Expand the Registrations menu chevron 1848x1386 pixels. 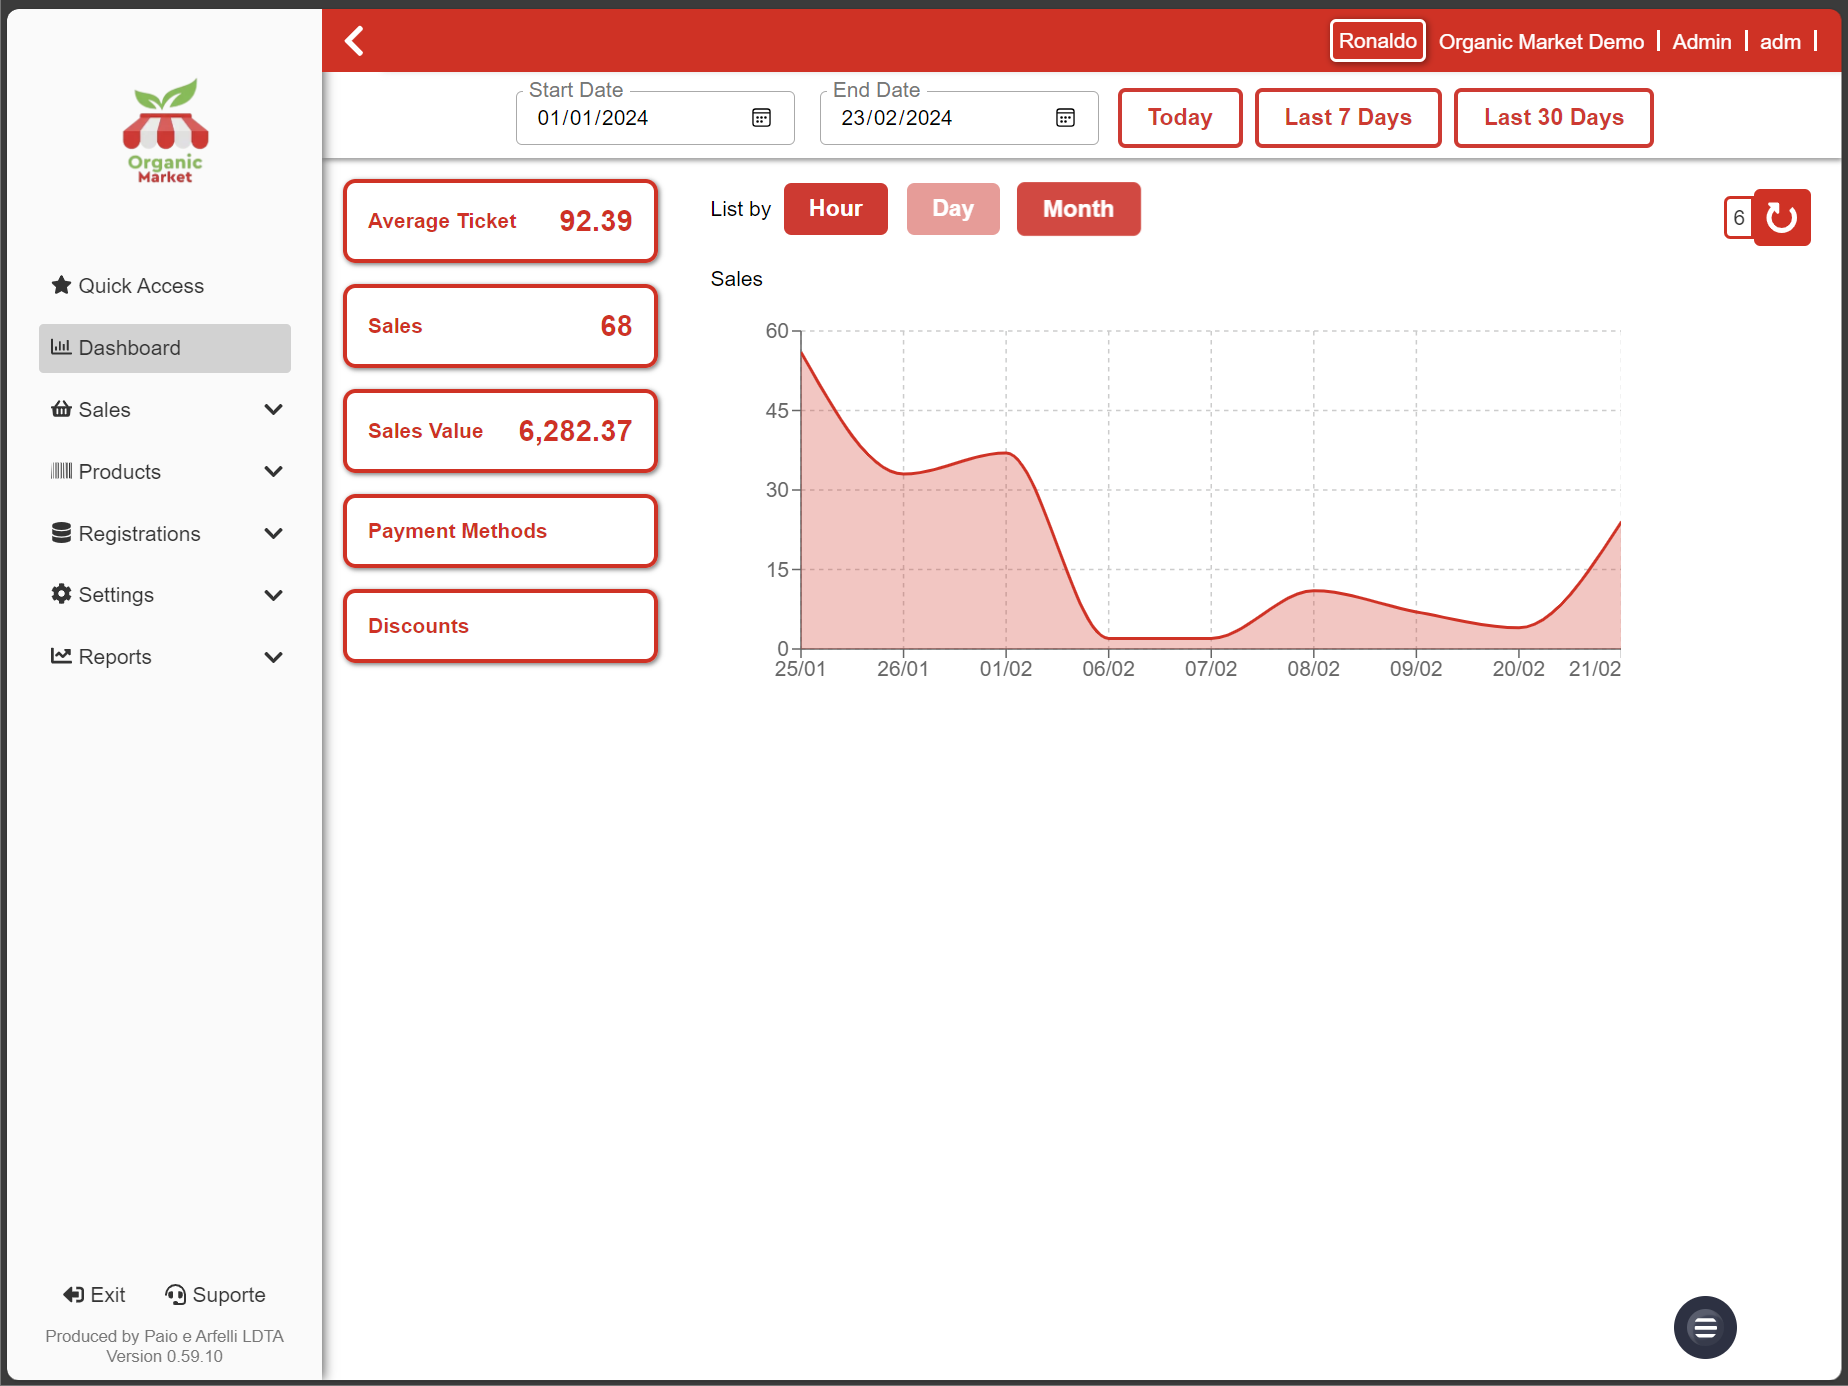point(273,534)
